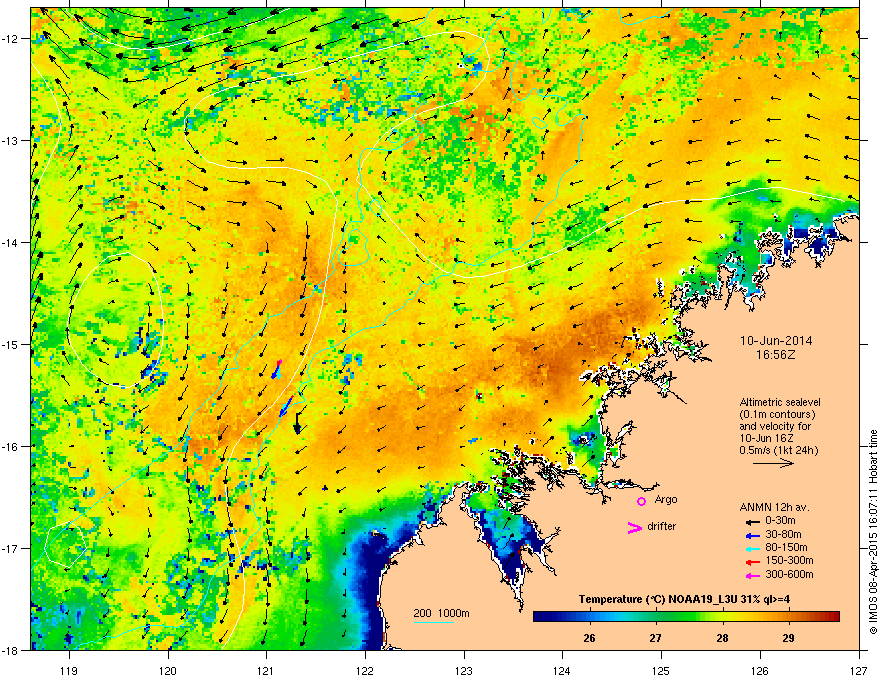Select the time label 16:56Z
Viewport: 880px width, 680px height.
[776, 355]
